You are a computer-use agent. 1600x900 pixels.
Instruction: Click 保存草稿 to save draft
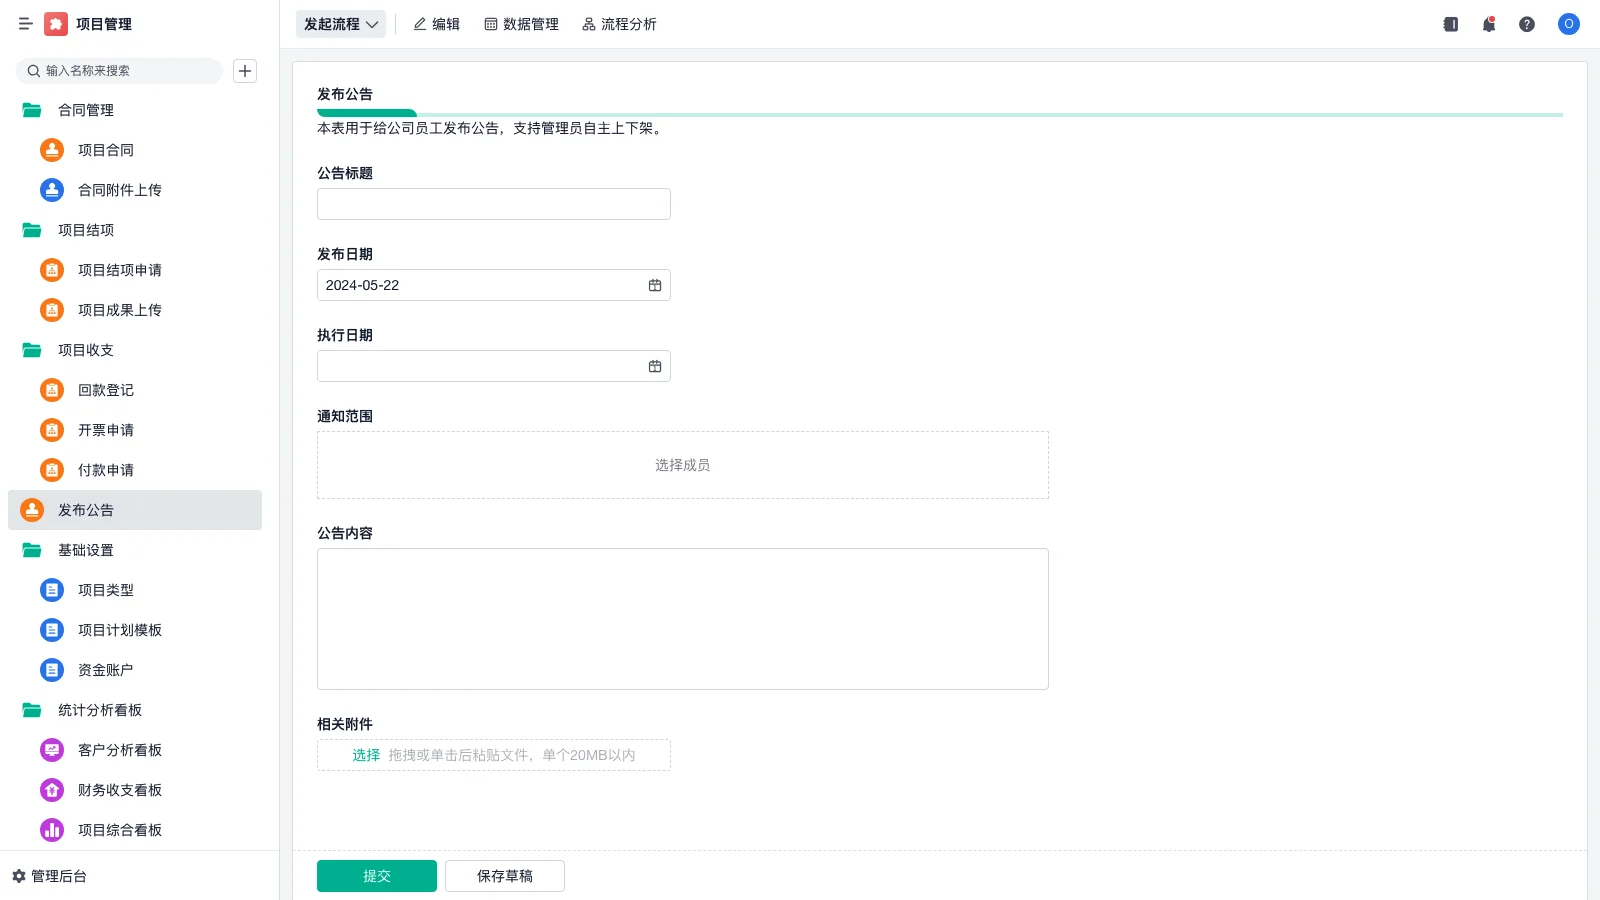click(x=505, y=875)
